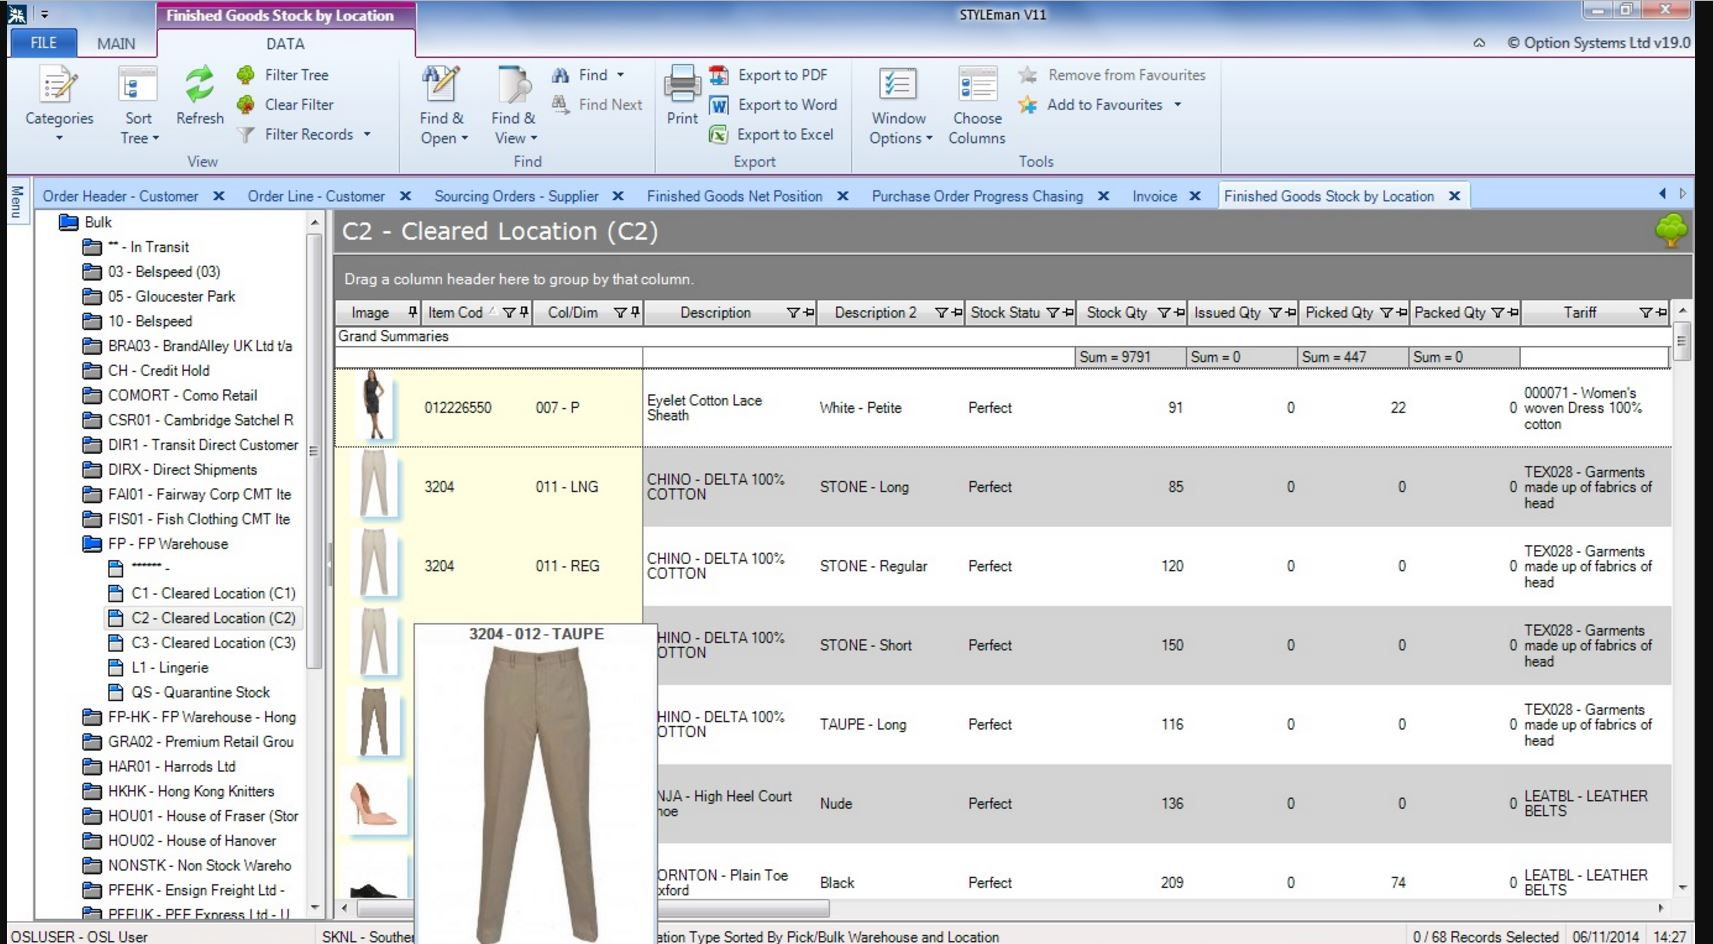This screenshot has width=1713, height=944.
Task: Select C3 - Cleared Location (C3) in tree
Action: 213,643
